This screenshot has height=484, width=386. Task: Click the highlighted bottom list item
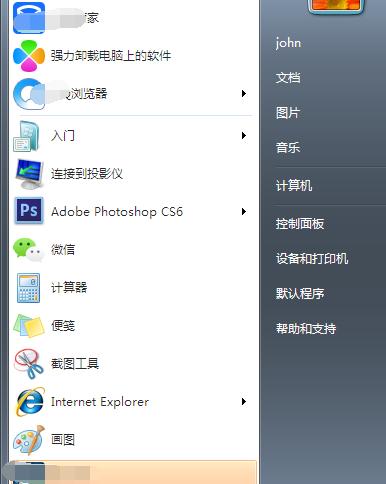[133, 472]
